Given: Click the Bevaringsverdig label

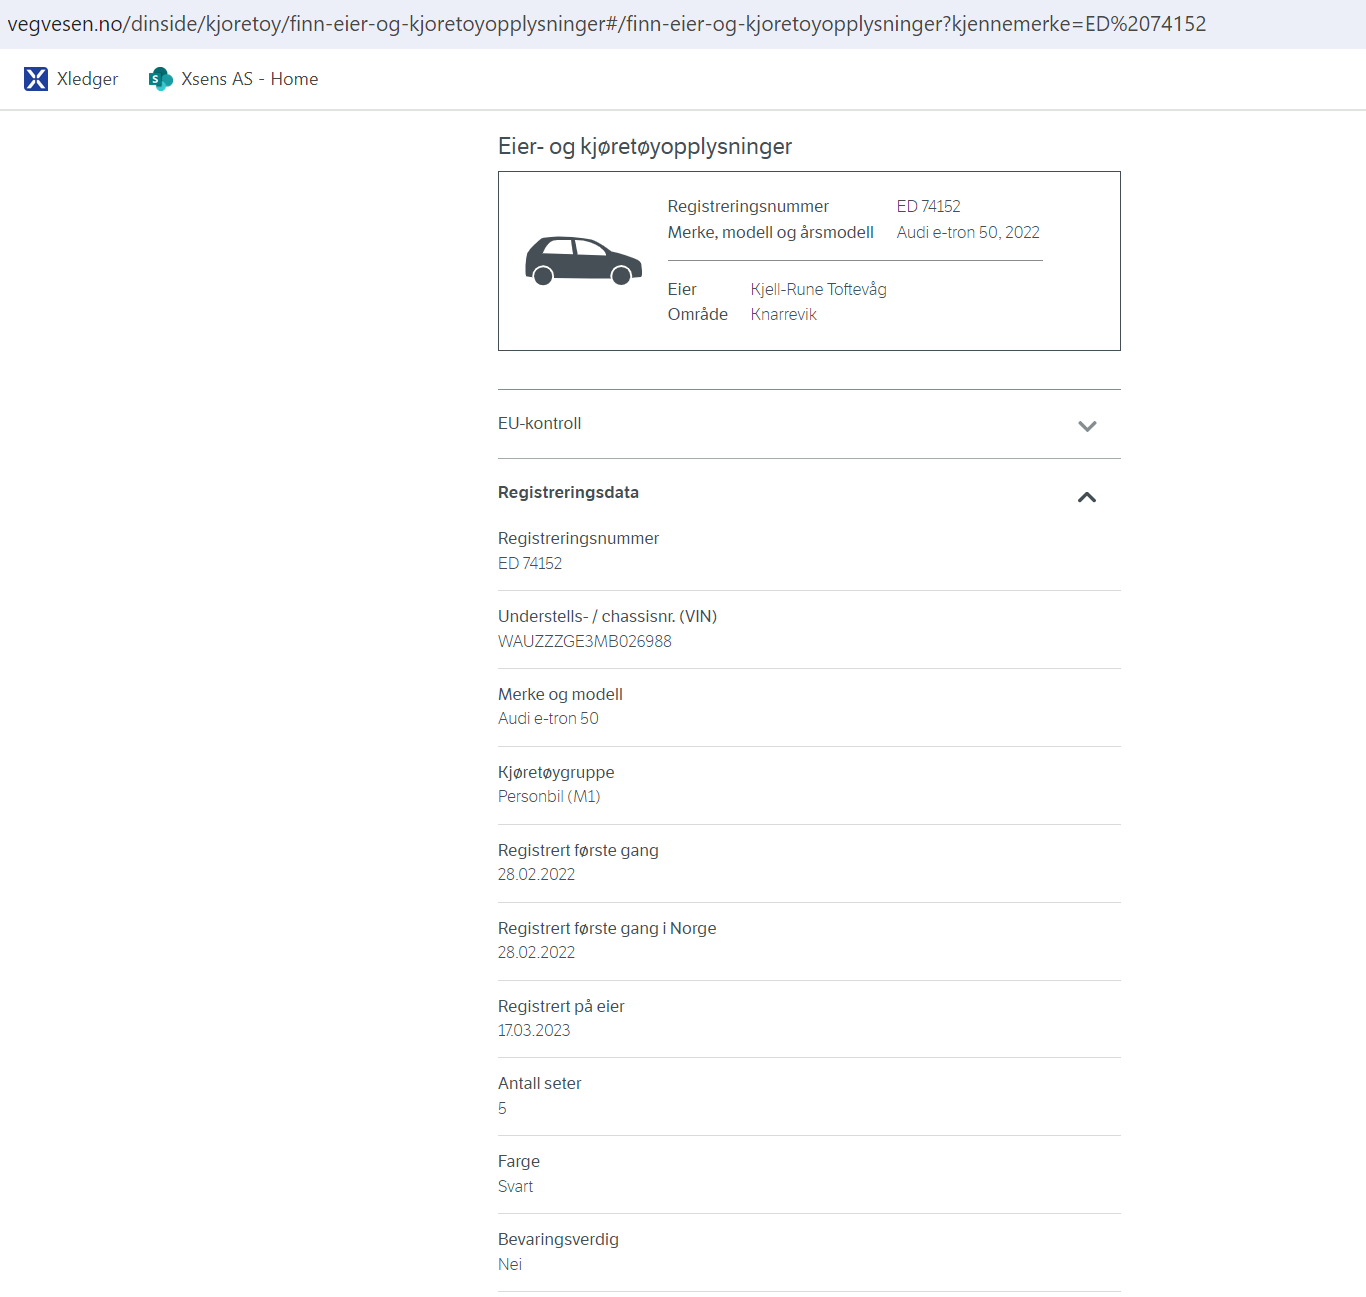Looking at the screenshot, I should click(x=558, y=1240).
